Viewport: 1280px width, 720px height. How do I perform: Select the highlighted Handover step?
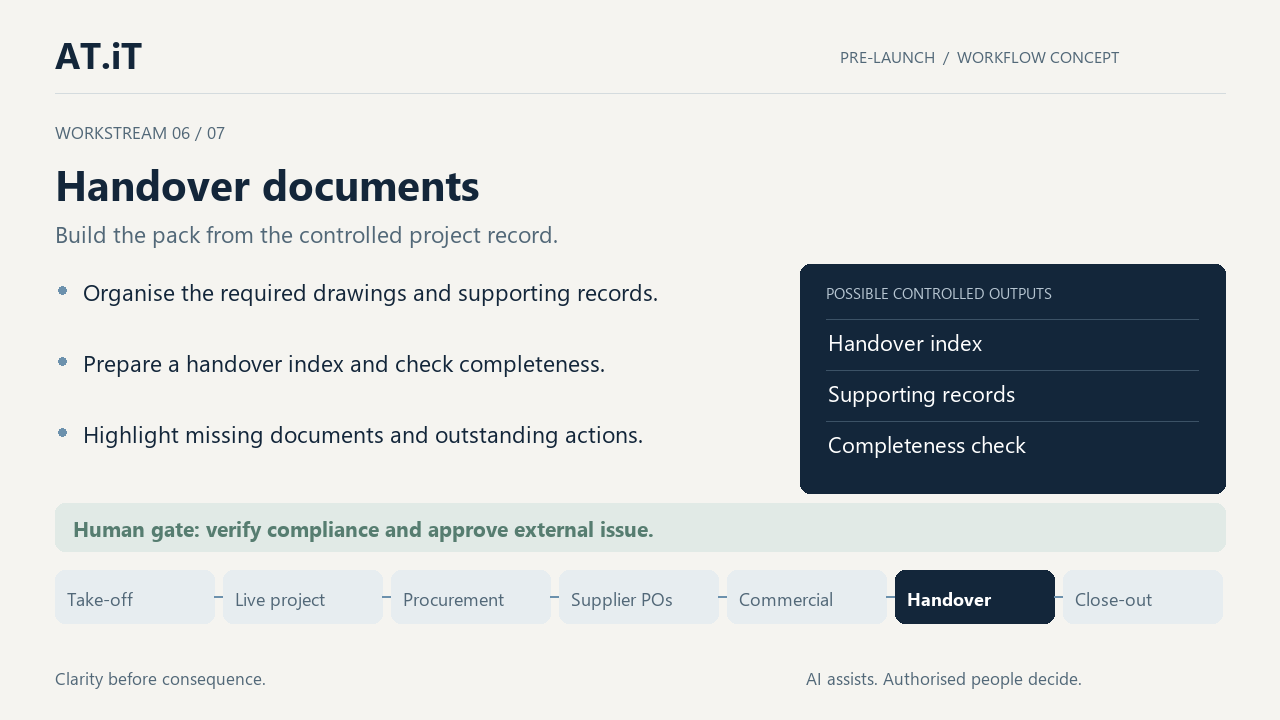pyautogui.click(x=975, y=597)
